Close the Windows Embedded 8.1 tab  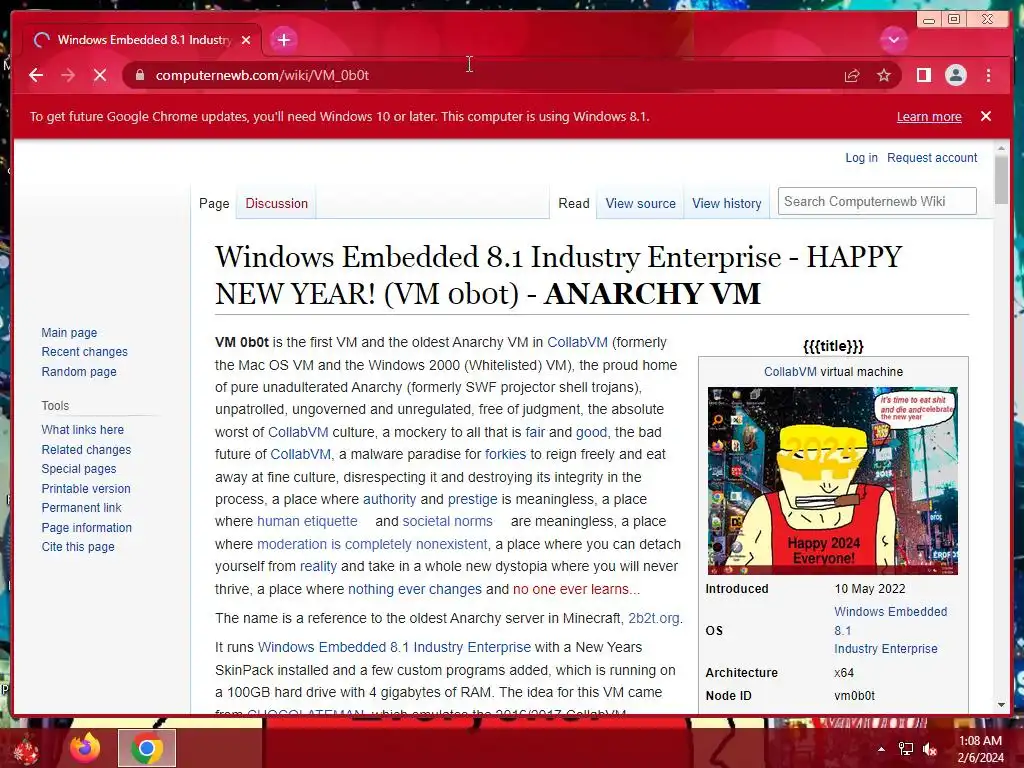(246, 40)
